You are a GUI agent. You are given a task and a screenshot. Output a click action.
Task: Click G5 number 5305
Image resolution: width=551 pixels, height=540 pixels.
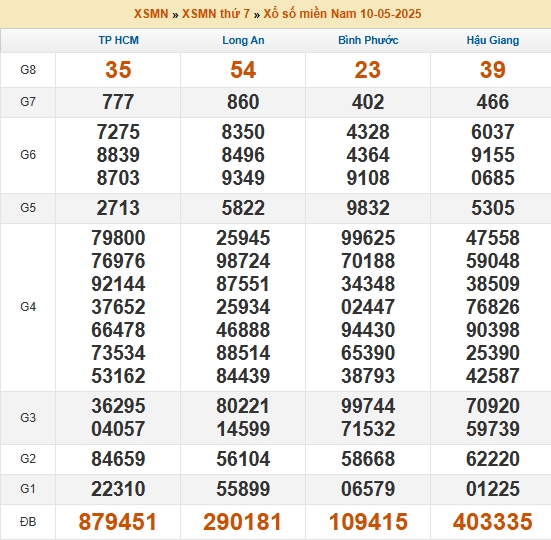(493, 208)
